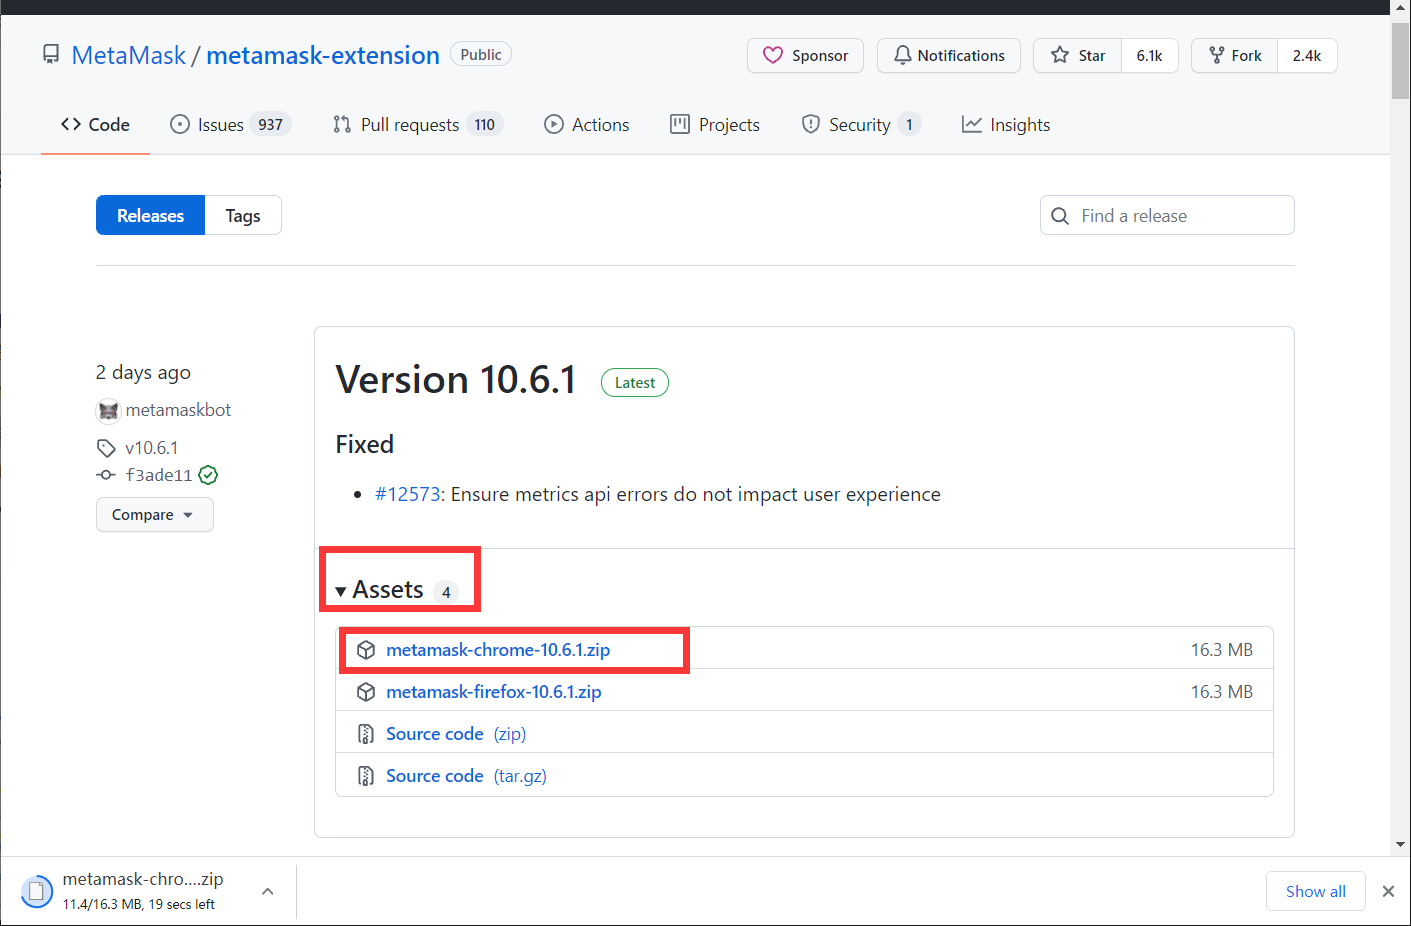This screenshot has width=1411, height=926.
Task: Click the green verified check icon
Action: [x=208, y=475]
